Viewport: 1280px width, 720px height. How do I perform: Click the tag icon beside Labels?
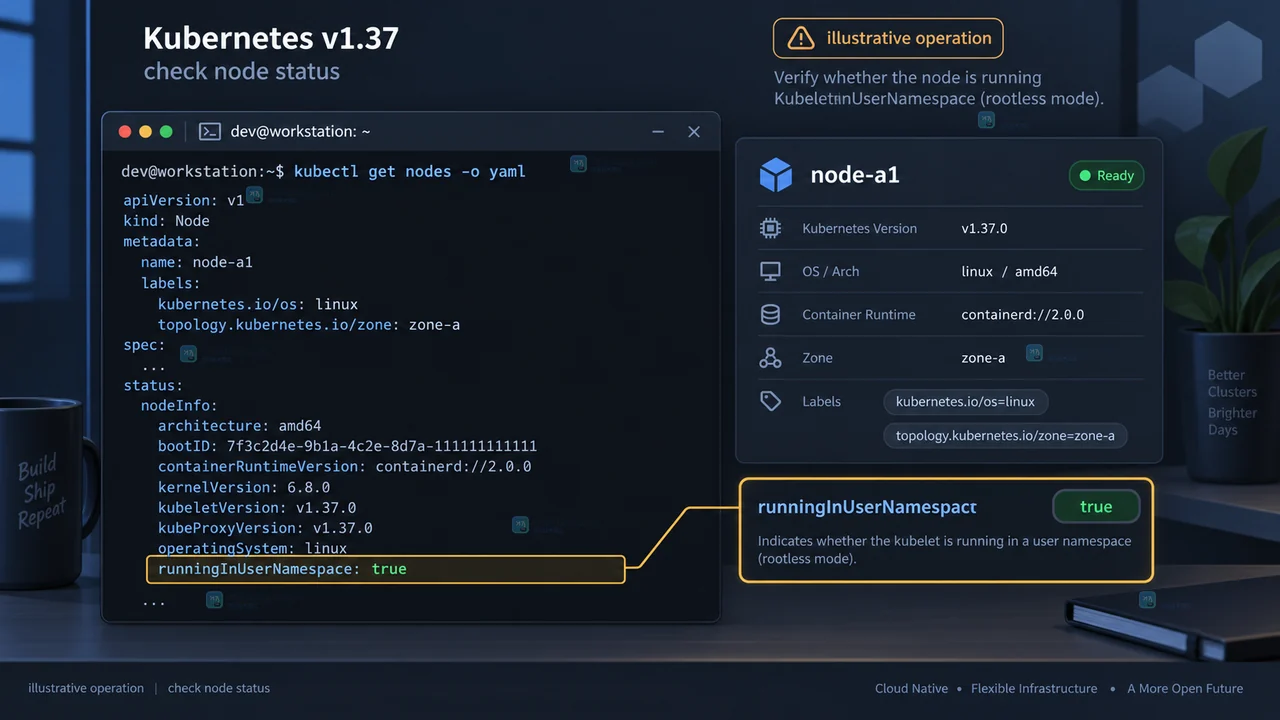point(770,401)
